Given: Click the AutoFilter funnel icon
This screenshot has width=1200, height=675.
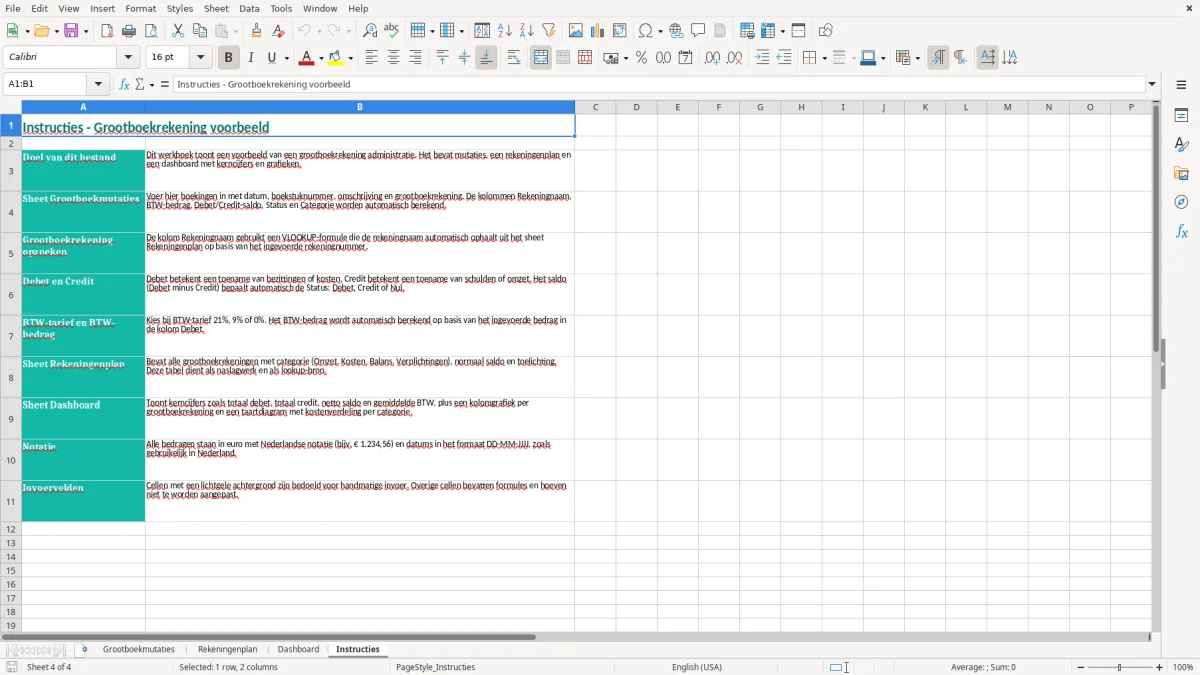Looking at the screenshot, I should point(549,31).
